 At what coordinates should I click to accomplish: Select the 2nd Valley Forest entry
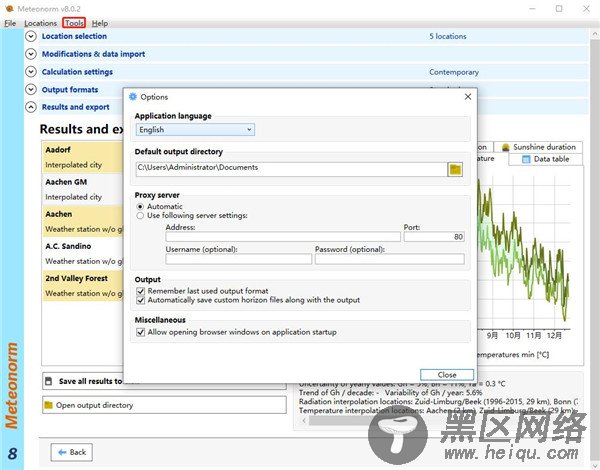(x=83, y=286)
